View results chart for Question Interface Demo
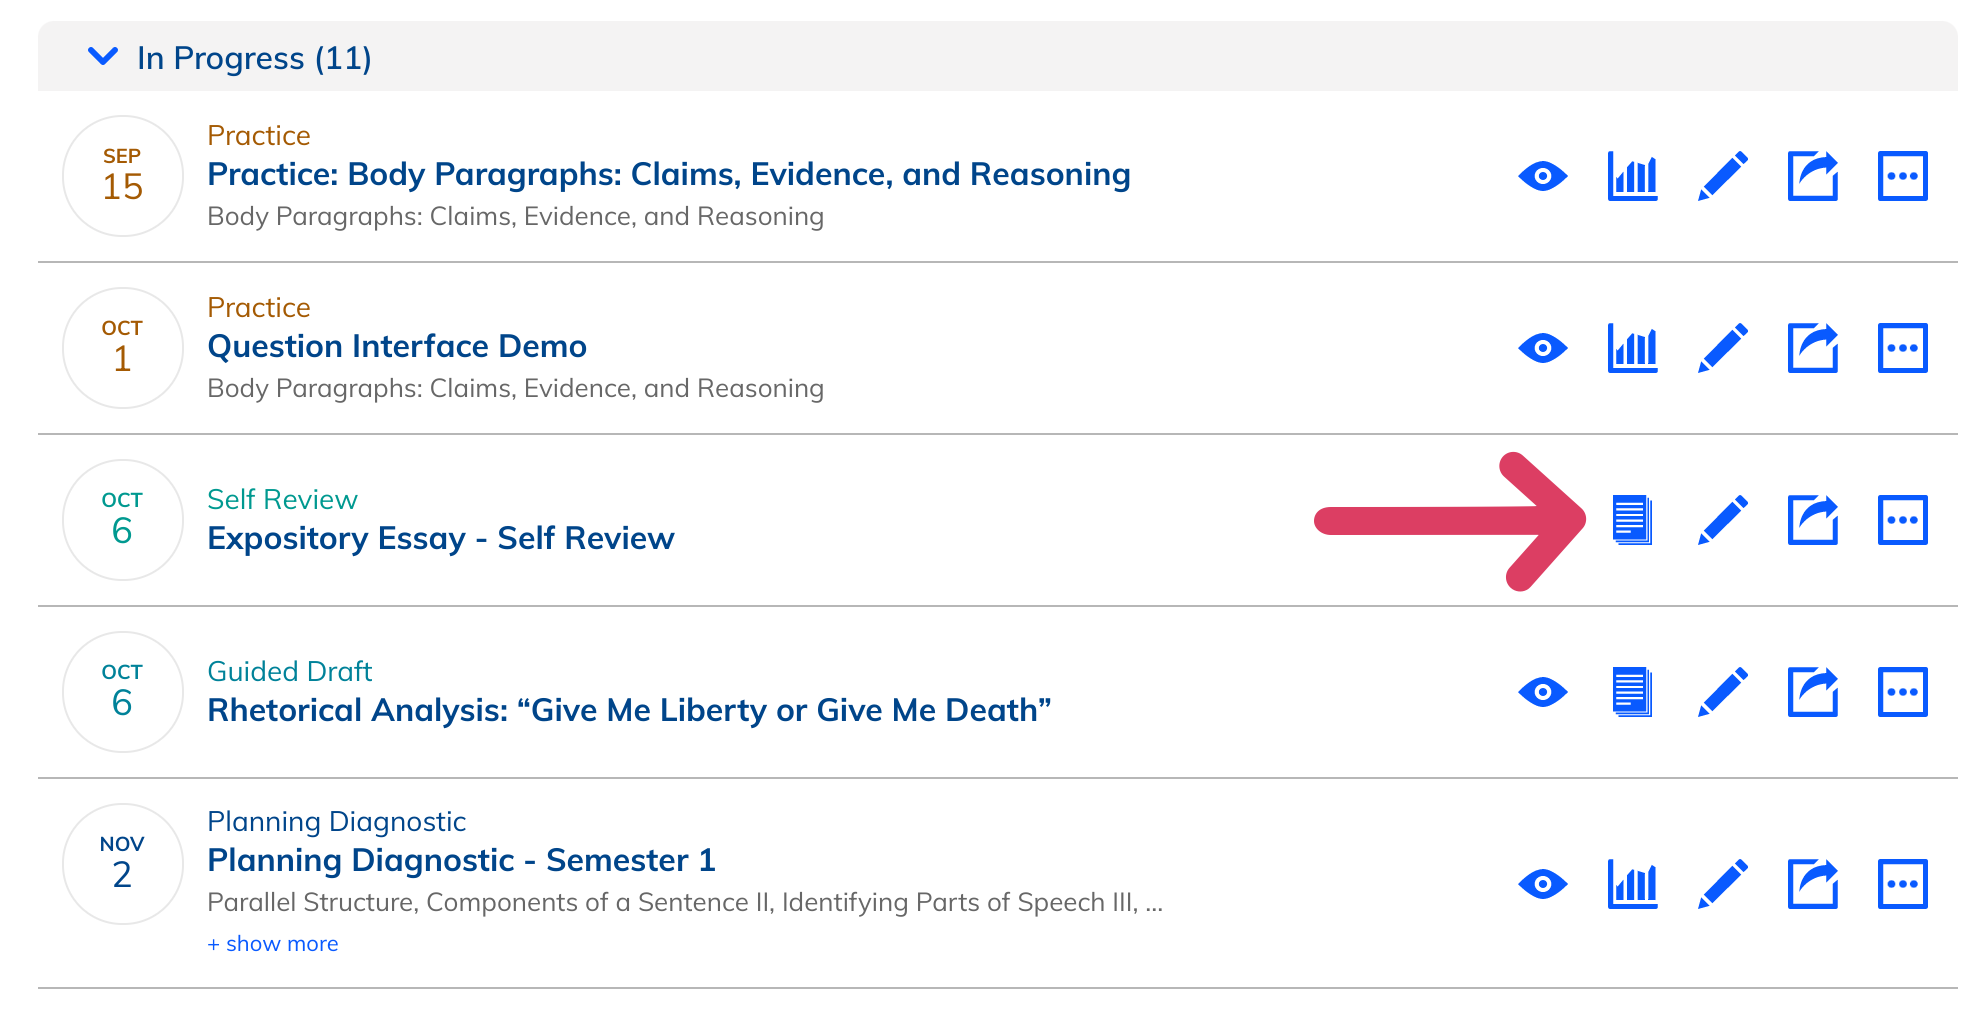This screenshot has width=1978, height=1020. 1632,348
